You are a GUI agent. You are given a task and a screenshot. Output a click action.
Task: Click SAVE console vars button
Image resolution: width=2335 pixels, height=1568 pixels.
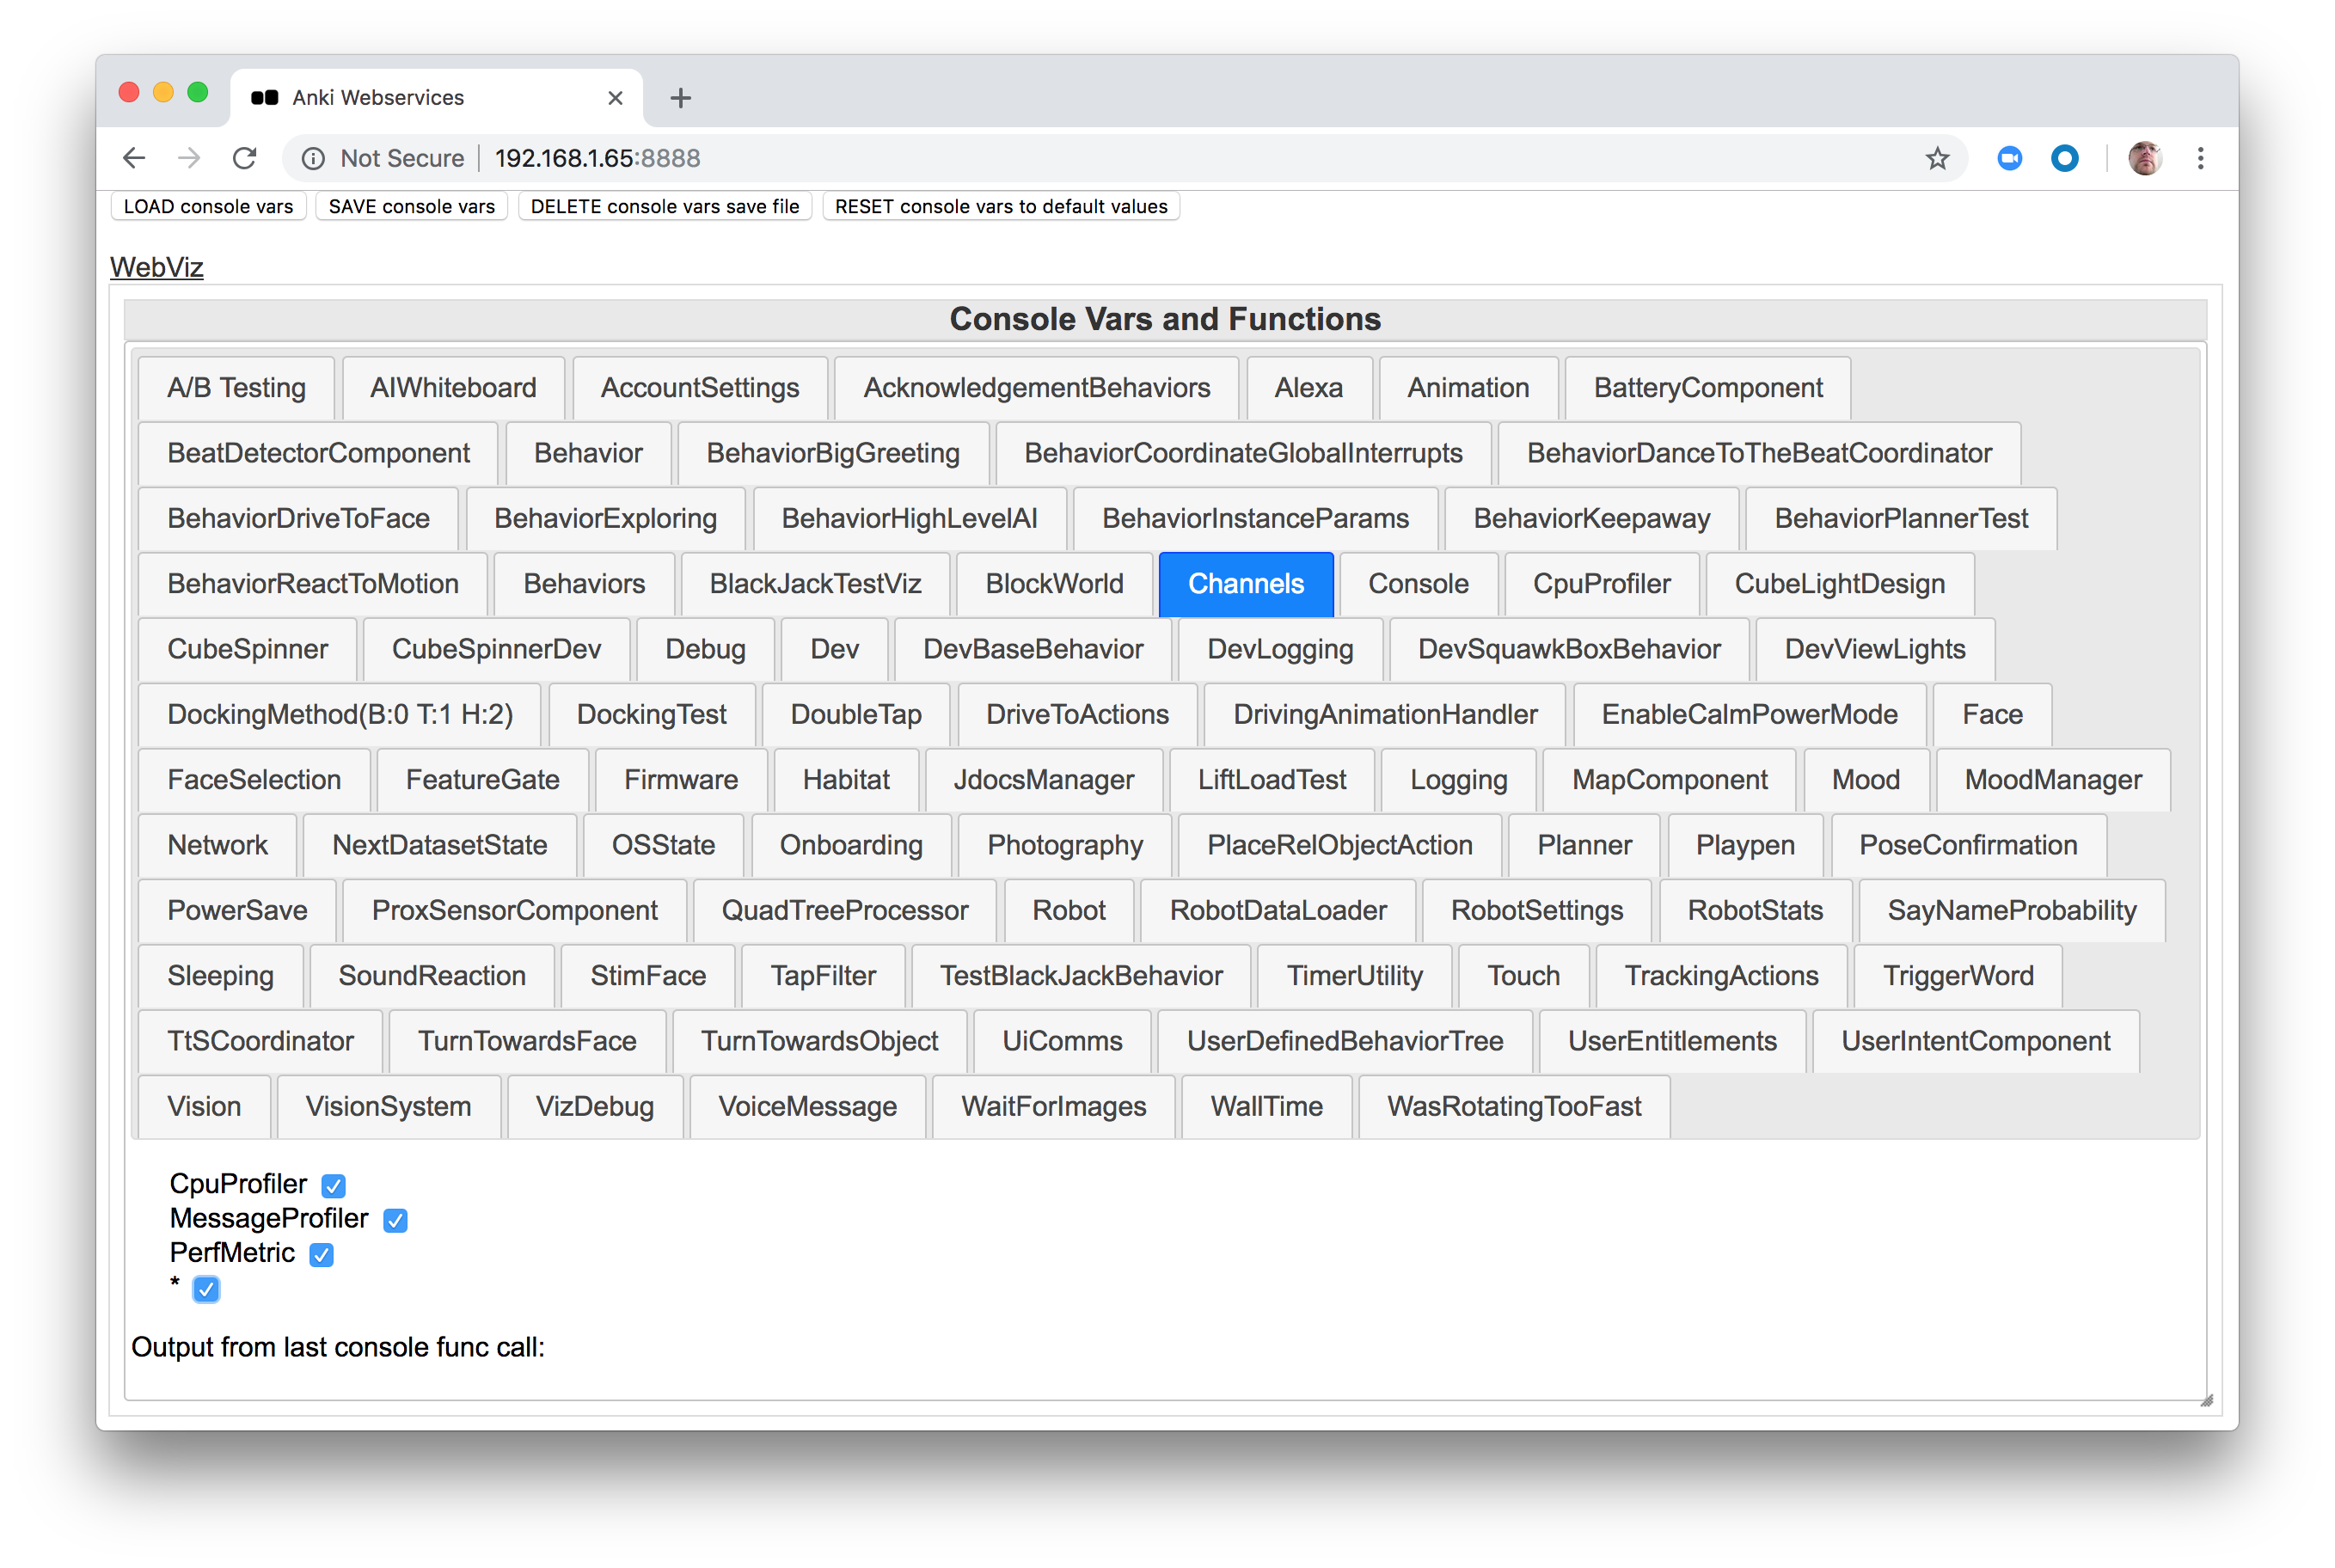411,206
